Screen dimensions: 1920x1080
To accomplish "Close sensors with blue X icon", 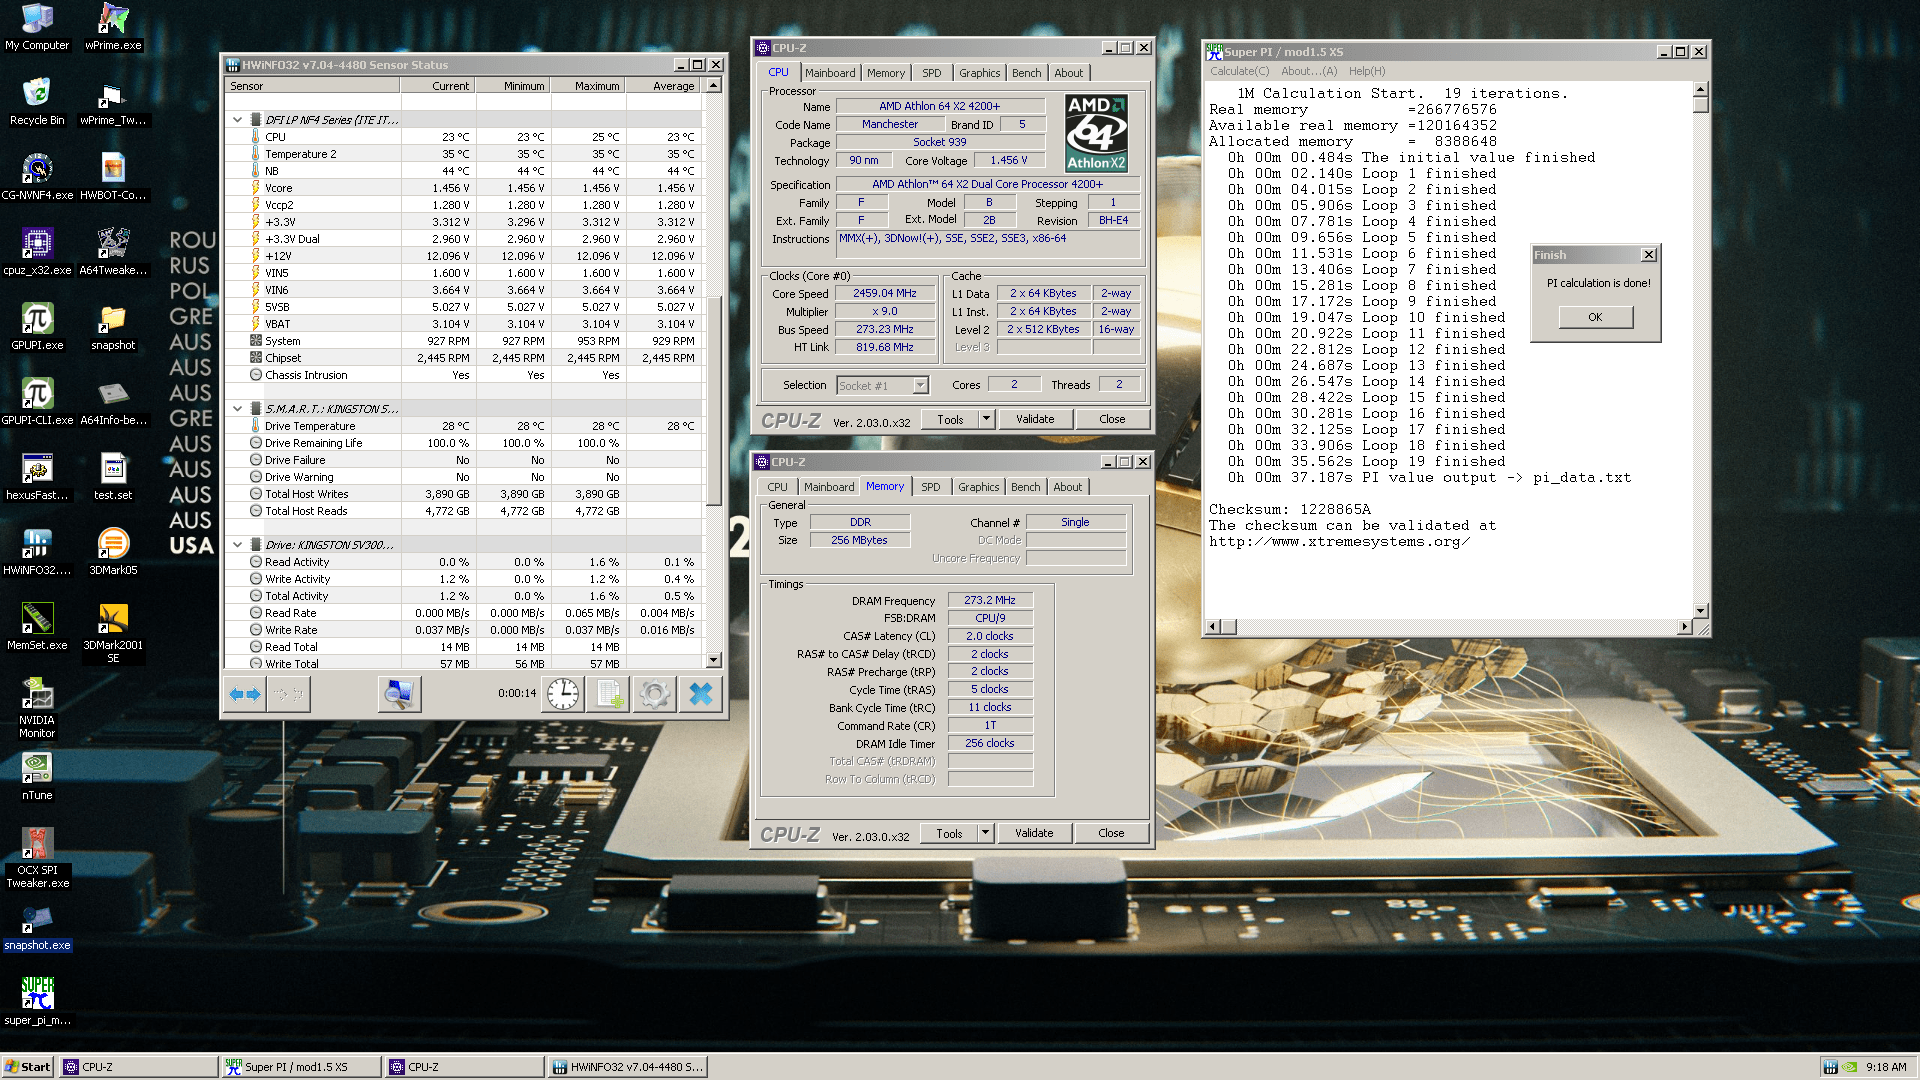I will (x=701, y=693).
